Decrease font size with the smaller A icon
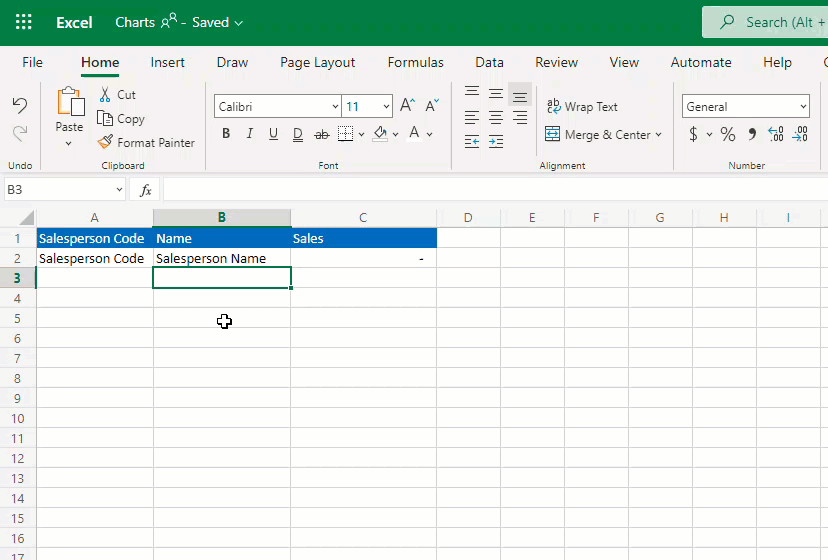Viewport: 828px width, 560px height. point(432,106)
